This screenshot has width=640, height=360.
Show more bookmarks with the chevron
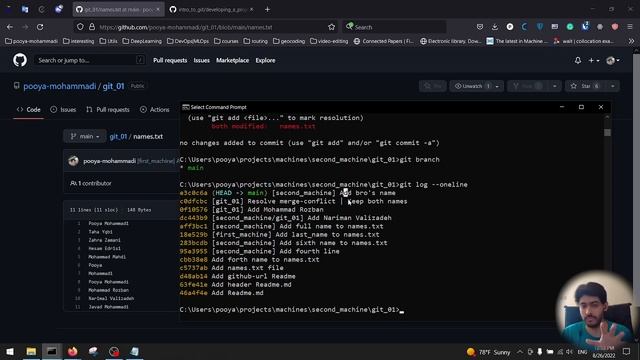631,41
